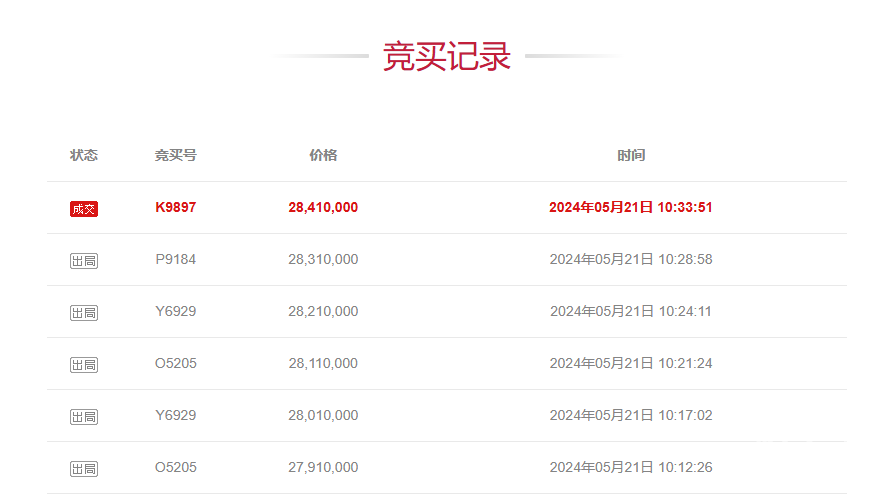Click the timestamp ending in 10:12:26
Viewport: 891px width, 498px height.
click(x=631, y=468)
